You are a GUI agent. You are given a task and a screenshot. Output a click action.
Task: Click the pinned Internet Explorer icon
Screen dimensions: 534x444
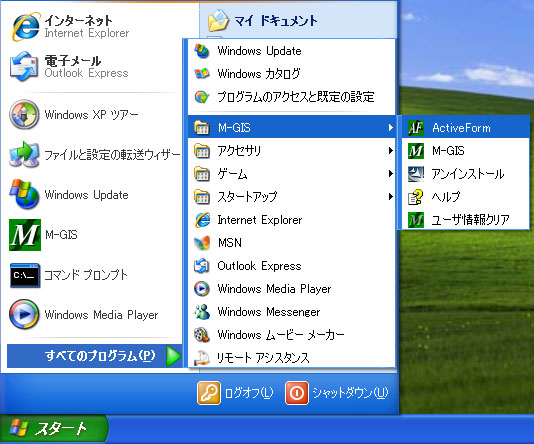click(x=25, y=27)
